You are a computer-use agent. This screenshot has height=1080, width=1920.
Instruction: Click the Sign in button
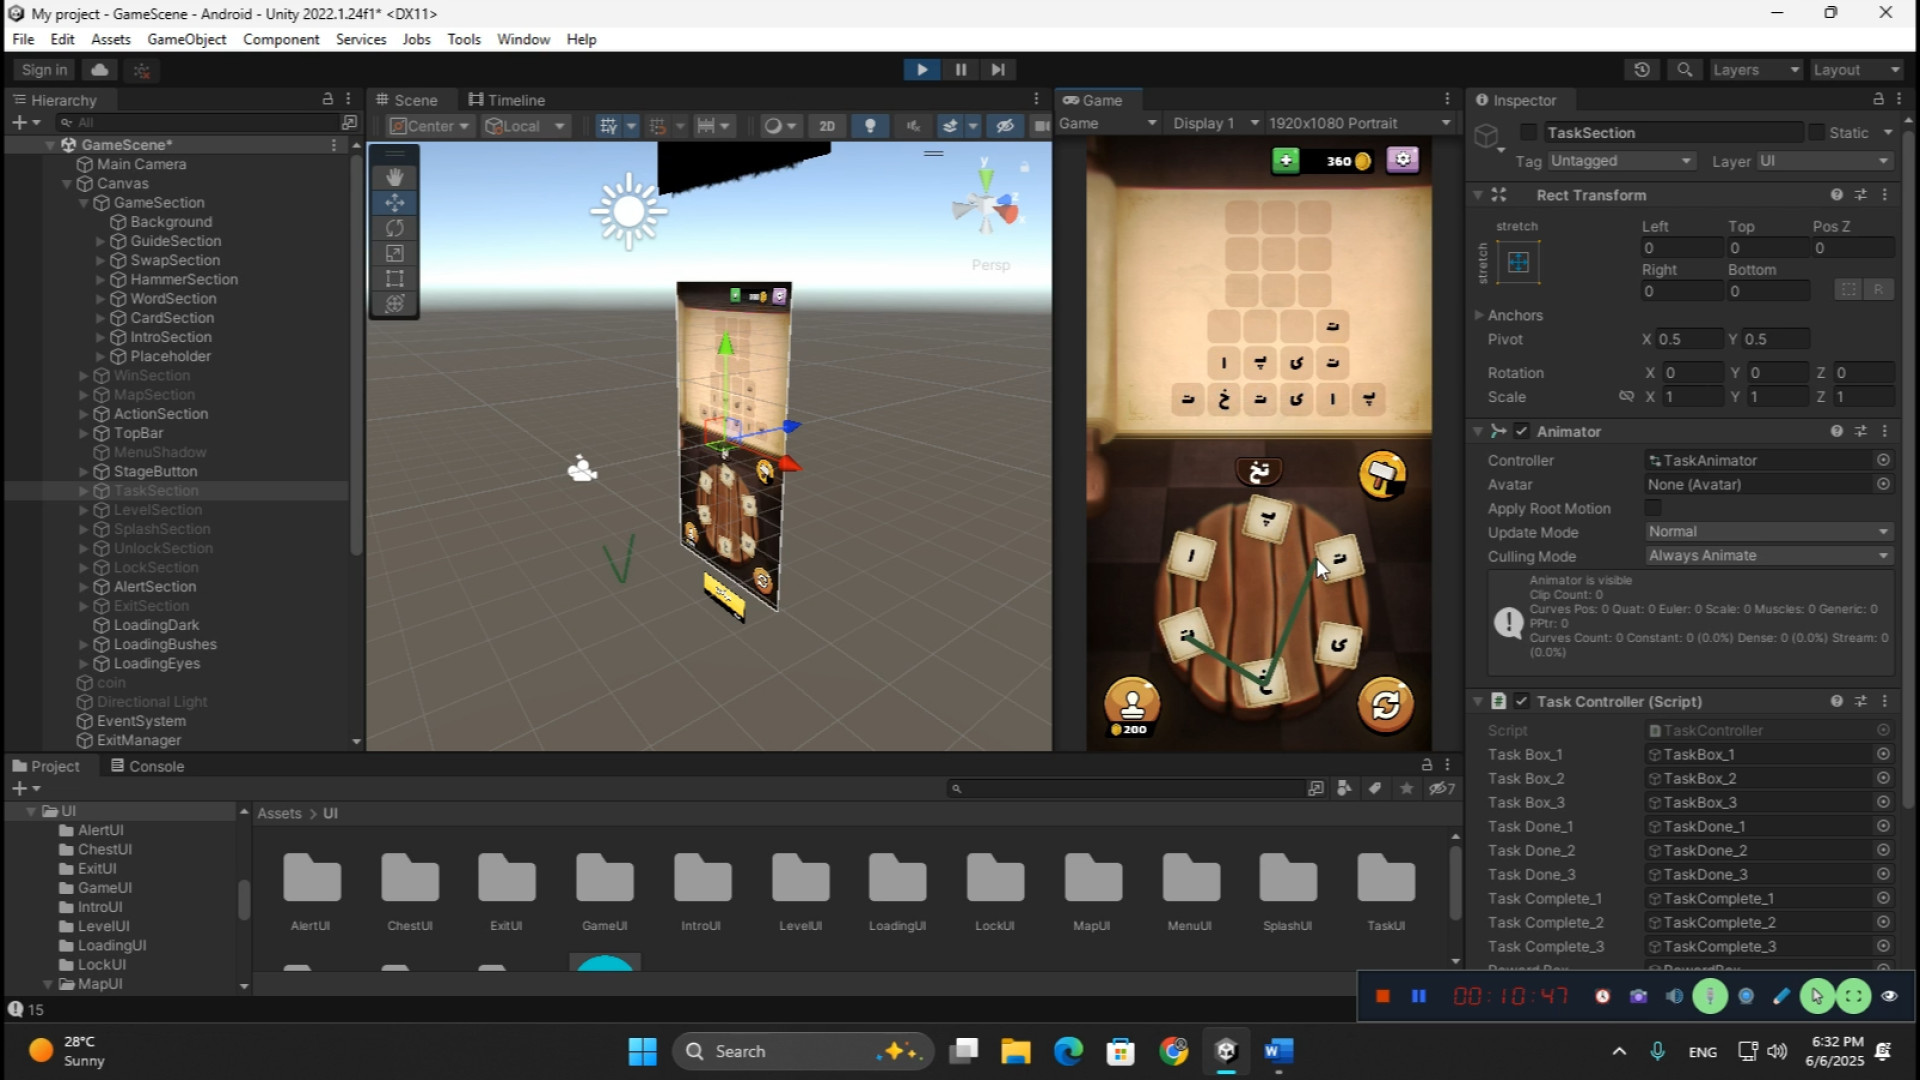coord(44,70)
